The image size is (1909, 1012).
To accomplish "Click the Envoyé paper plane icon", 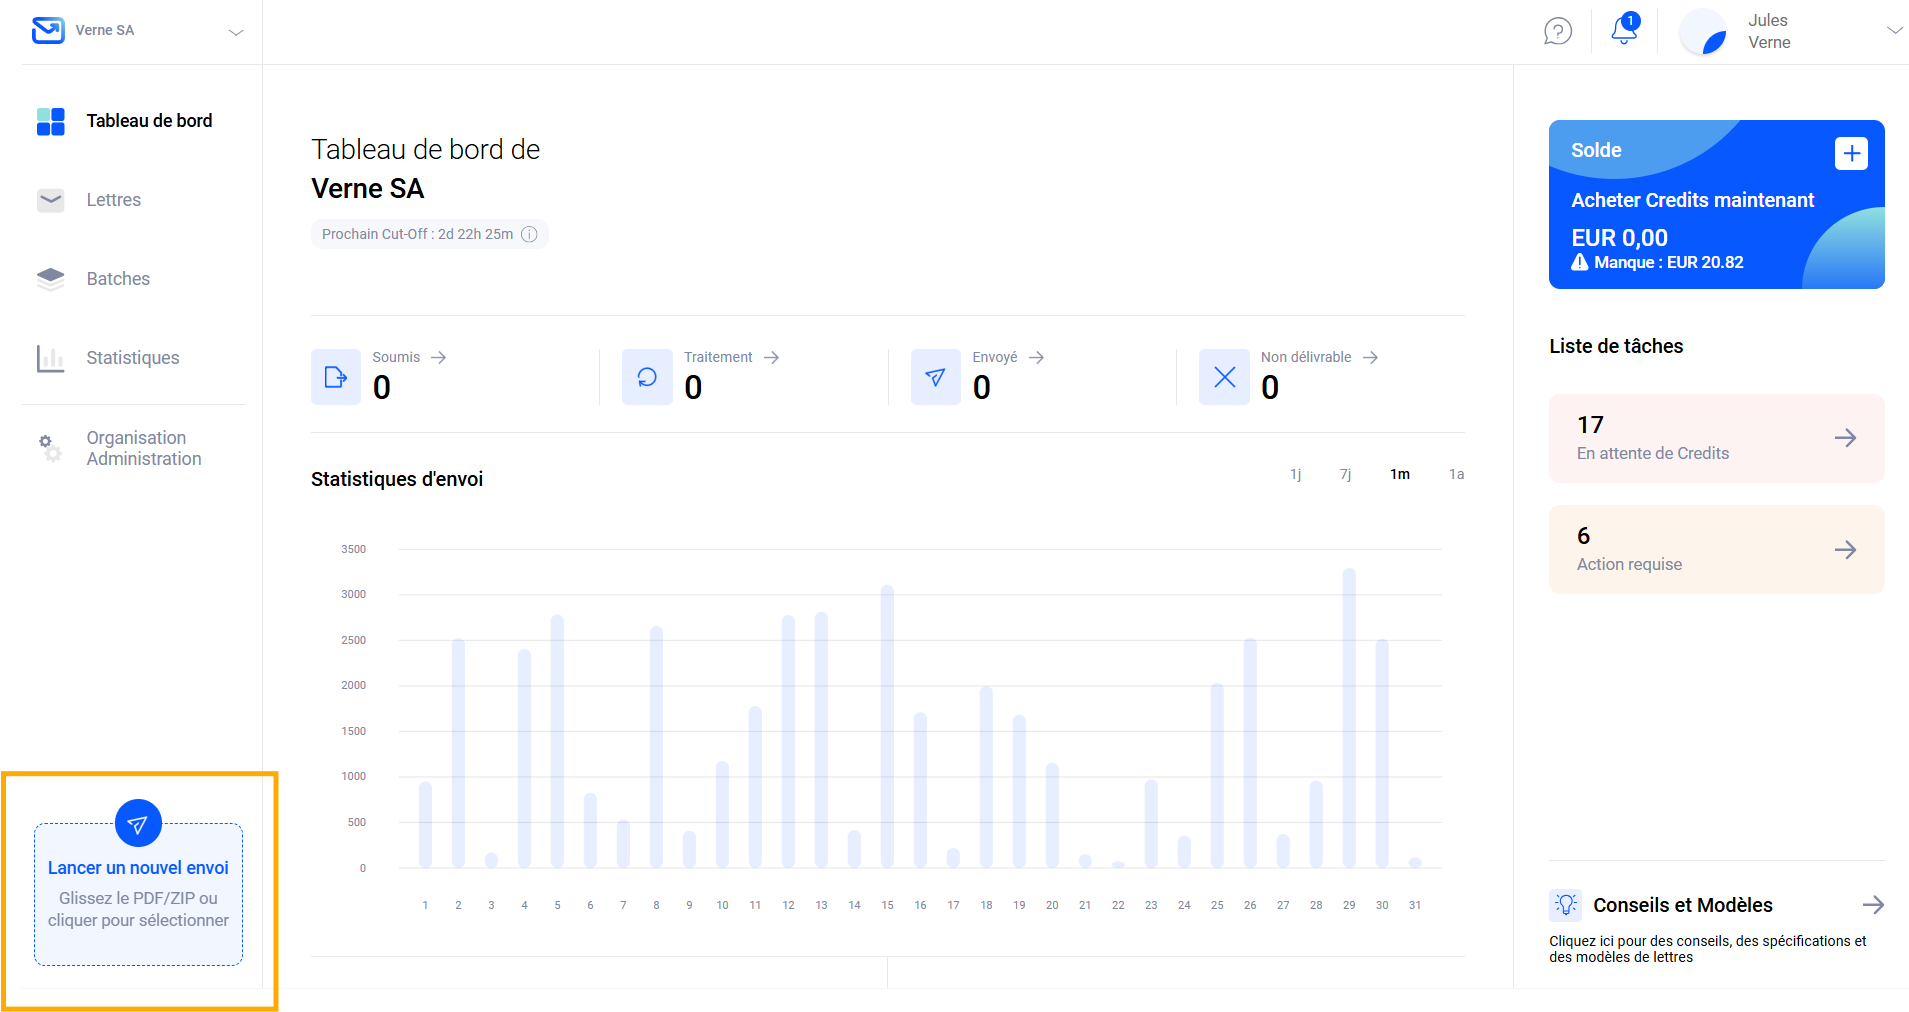I will coord(935,377).
